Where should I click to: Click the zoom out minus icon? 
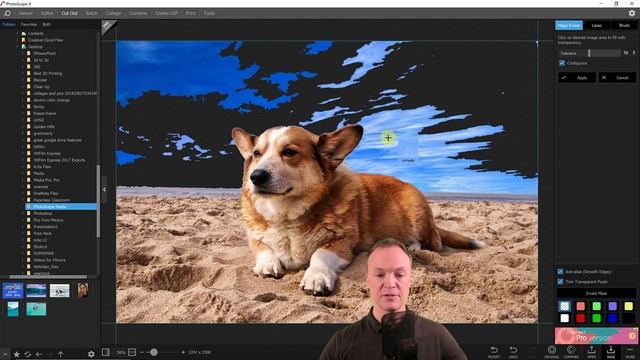pyautogui.click(x=142, y=352)
